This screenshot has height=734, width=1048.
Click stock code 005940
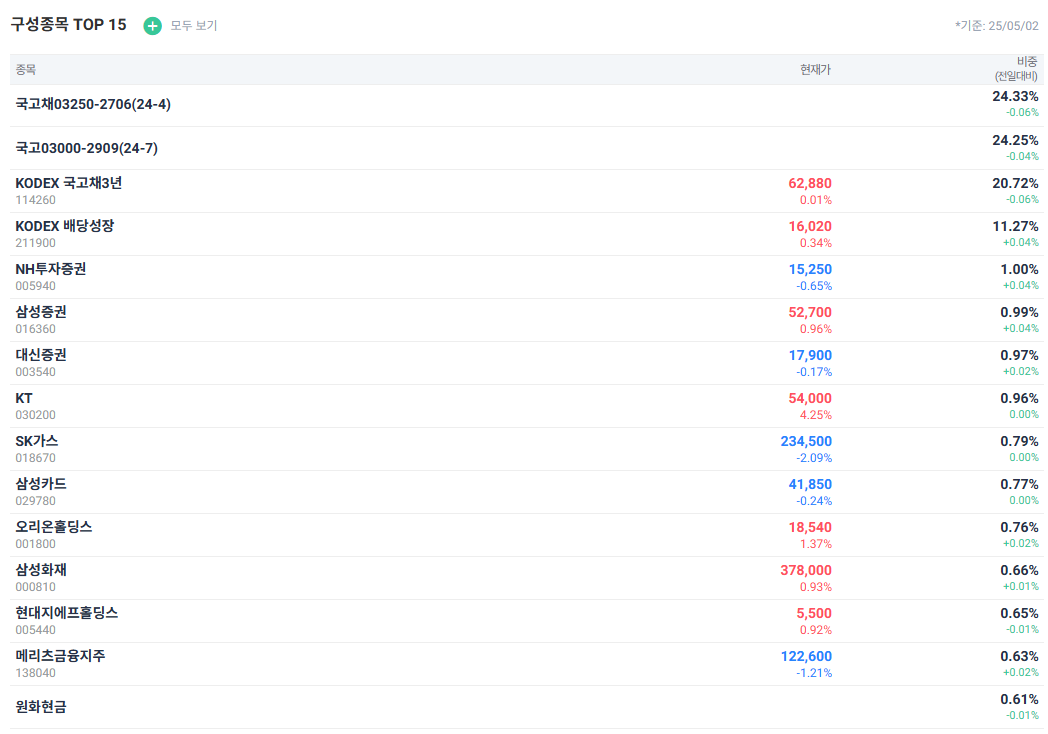[x=35, y=286]
